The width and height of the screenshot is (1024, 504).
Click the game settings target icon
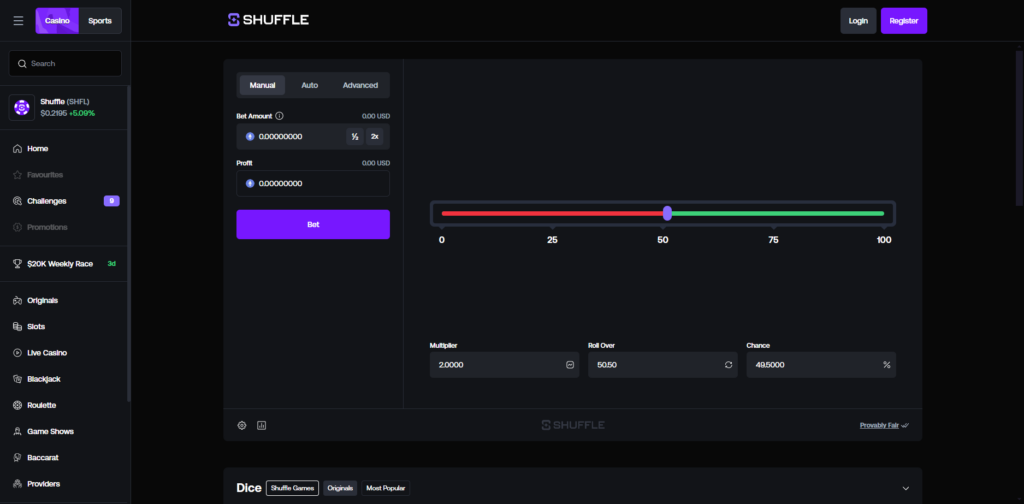242,426
